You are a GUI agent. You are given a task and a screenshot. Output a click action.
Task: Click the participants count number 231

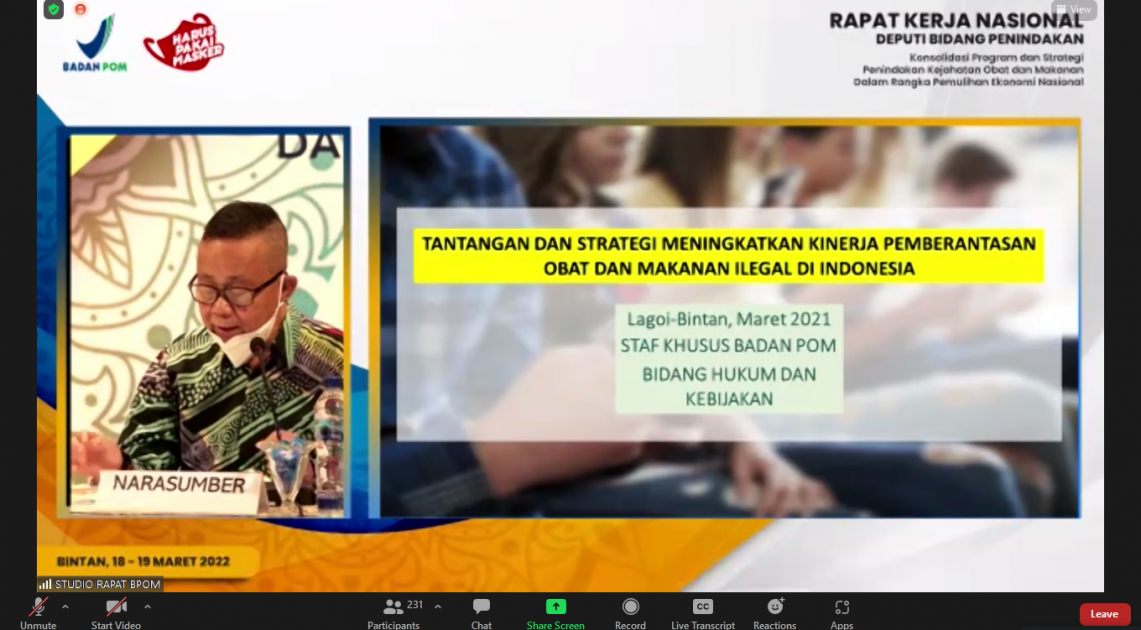[x=415, y=605]
